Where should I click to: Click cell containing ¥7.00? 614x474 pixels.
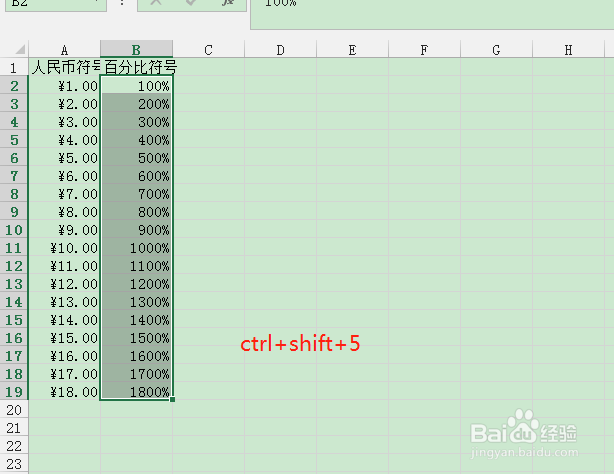click(65, 194)
